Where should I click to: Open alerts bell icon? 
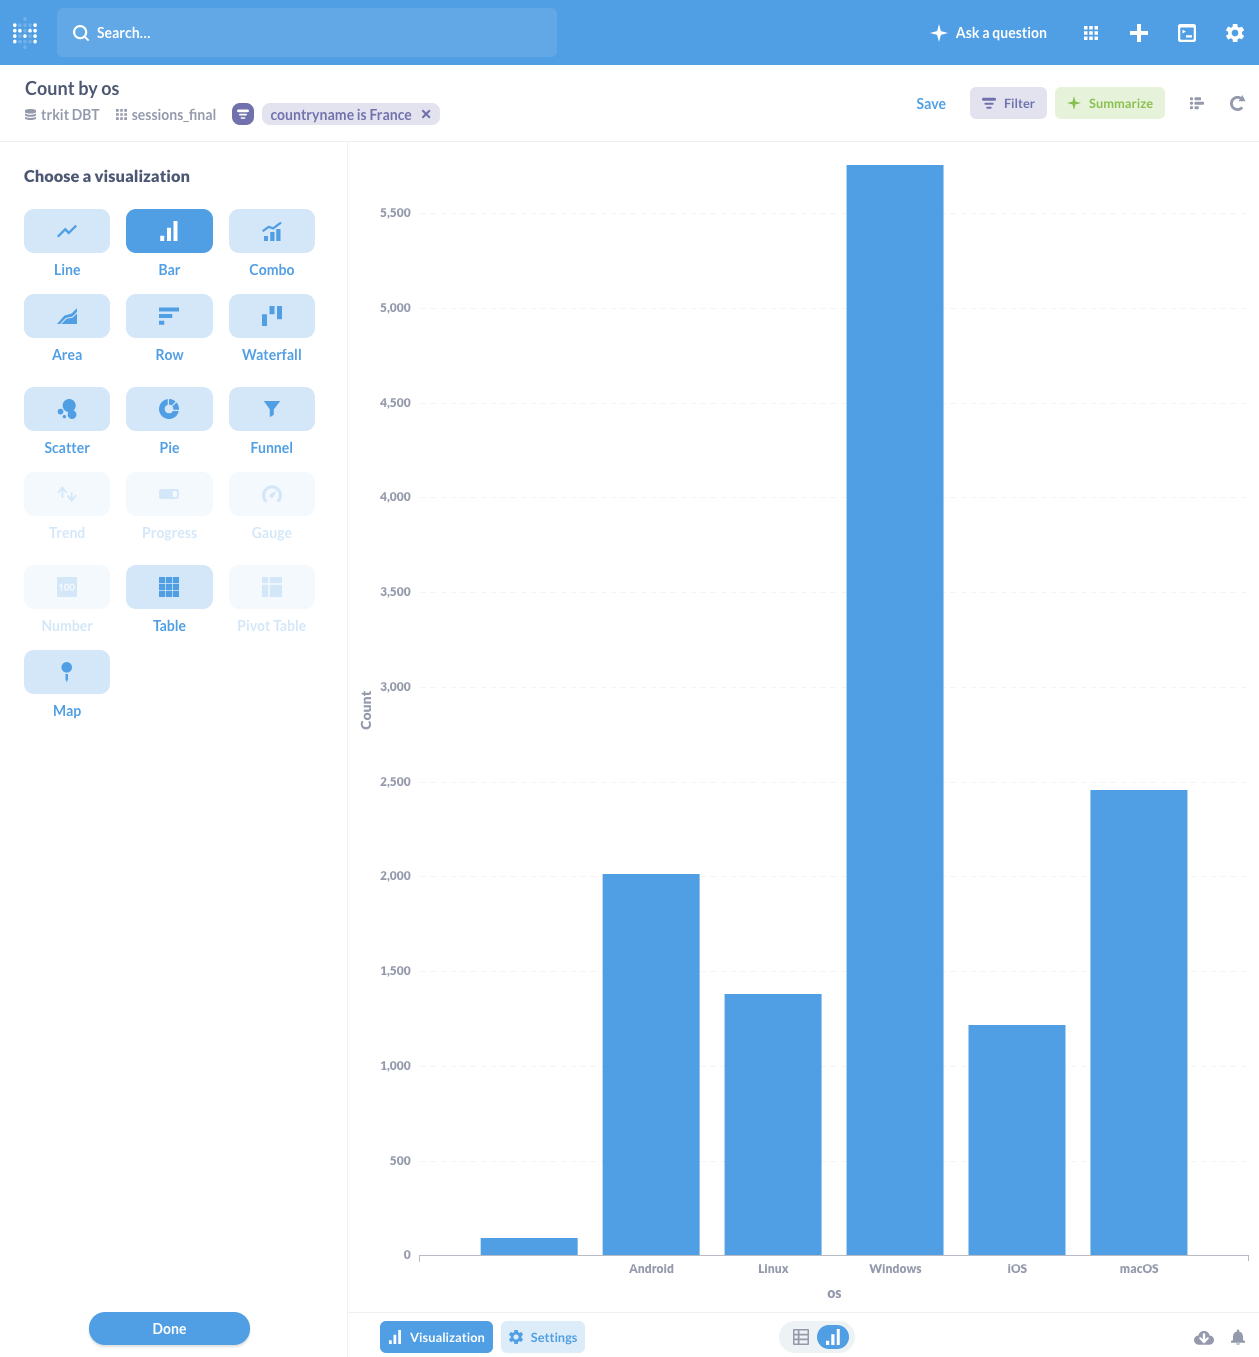1238,1337
